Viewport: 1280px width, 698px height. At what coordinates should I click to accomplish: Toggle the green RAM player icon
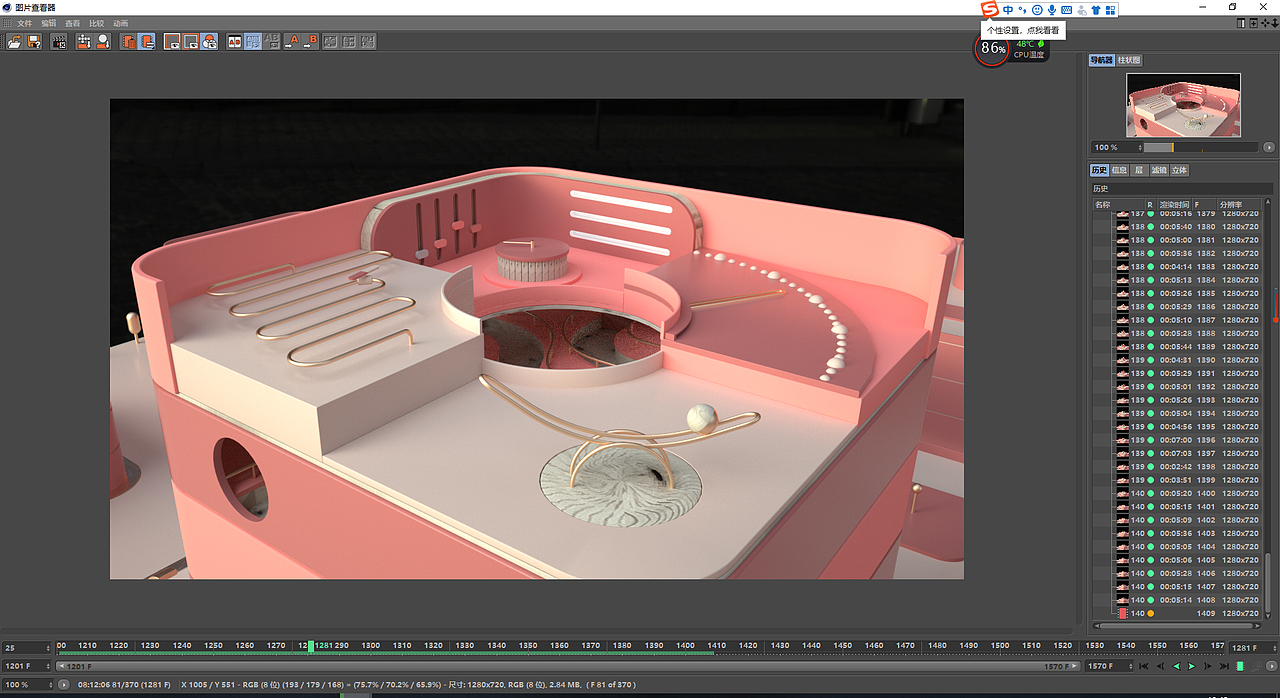click(x=1240, y=666)
